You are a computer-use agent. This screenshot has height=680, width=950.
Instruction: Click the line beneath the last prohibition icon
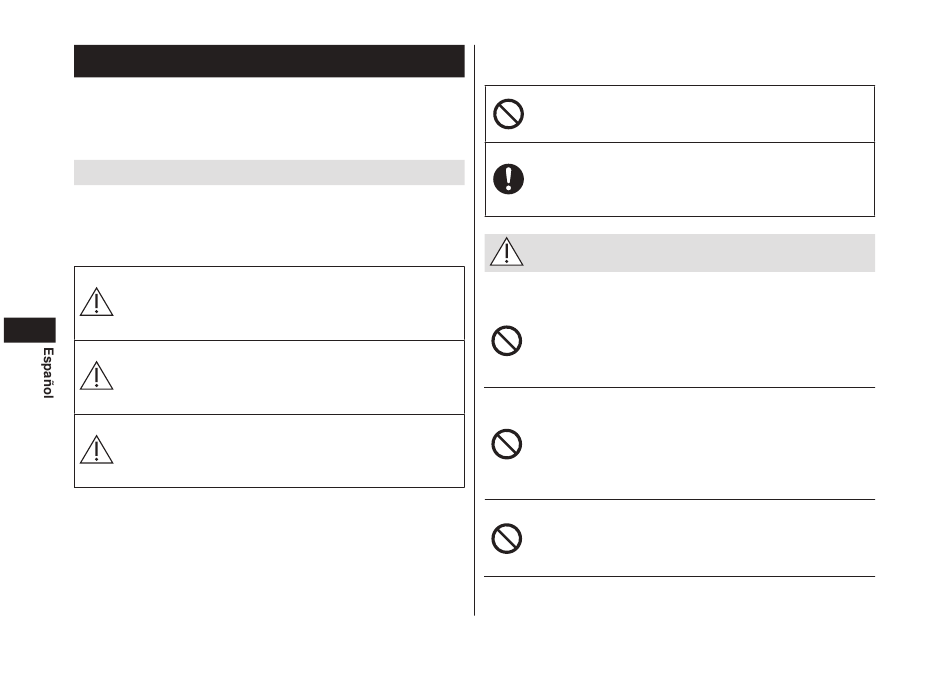tap(679, 576)
